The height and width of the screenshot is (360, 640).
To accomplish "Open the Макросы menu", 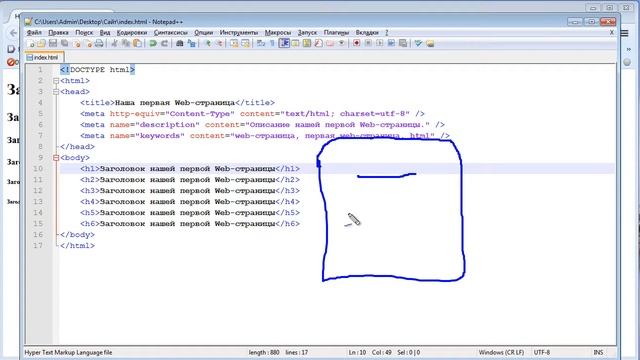I will 278,32.
